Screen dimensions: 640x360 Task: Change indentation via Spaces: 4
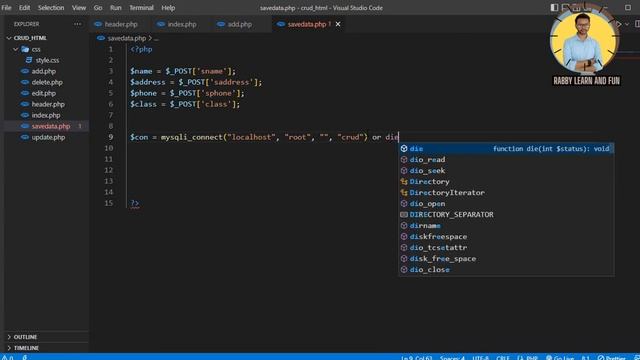pyautogui.click(x=452, y=358)
